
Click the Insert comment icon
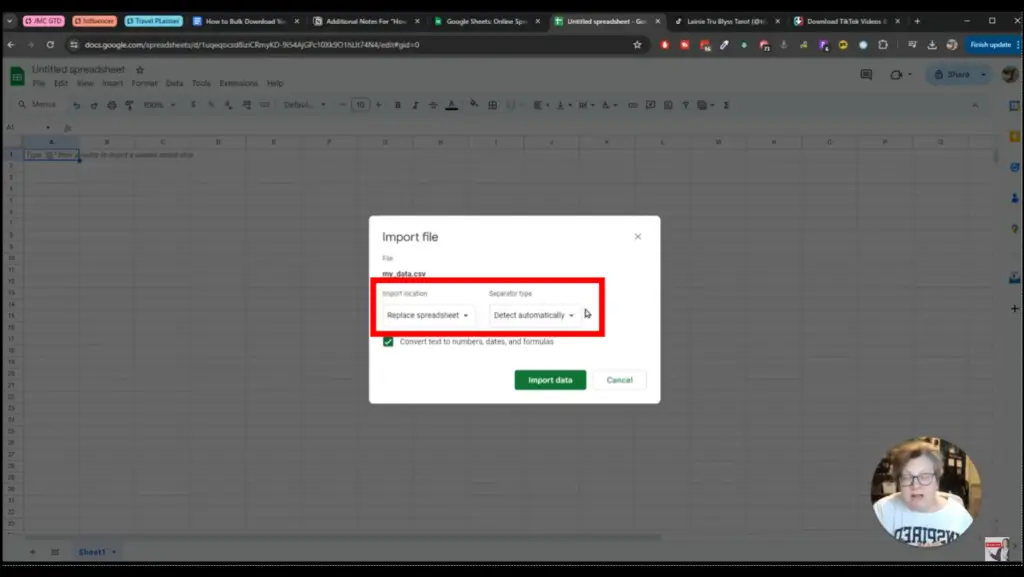(x=650, y=105)
